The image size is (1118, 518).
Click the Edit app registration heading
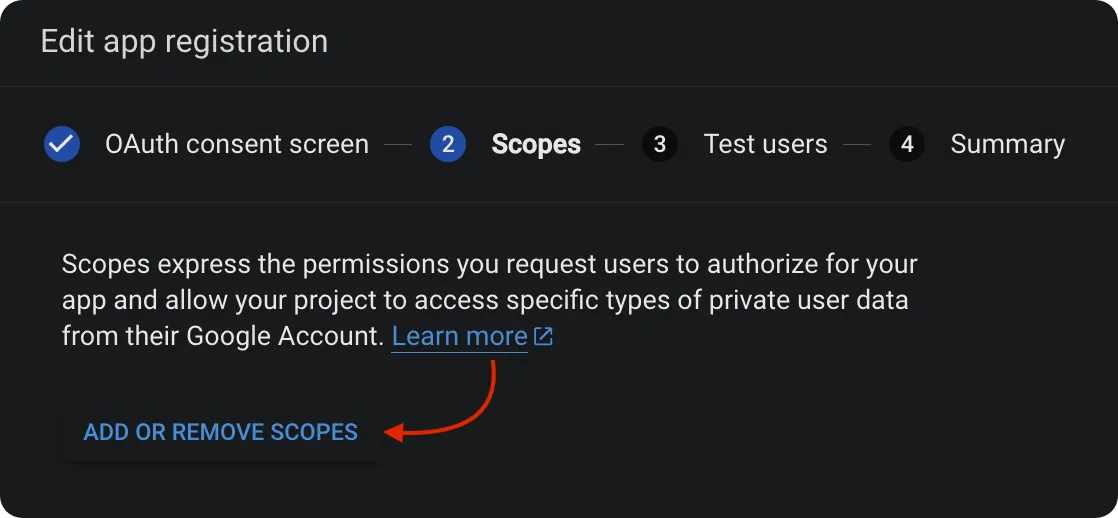[x=184, y=41]
